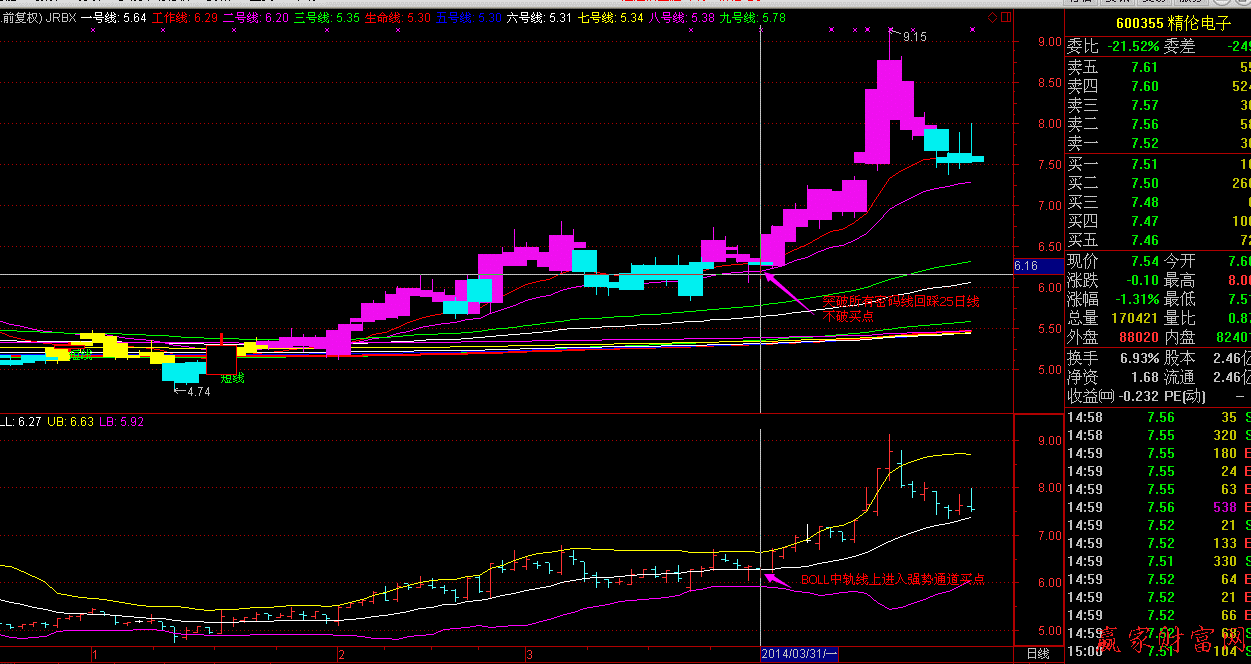Image resolution: width=1251 pixels, height=664 pixels.
Task: Click the red diamond icon above the chart
Action: point(992,17)
